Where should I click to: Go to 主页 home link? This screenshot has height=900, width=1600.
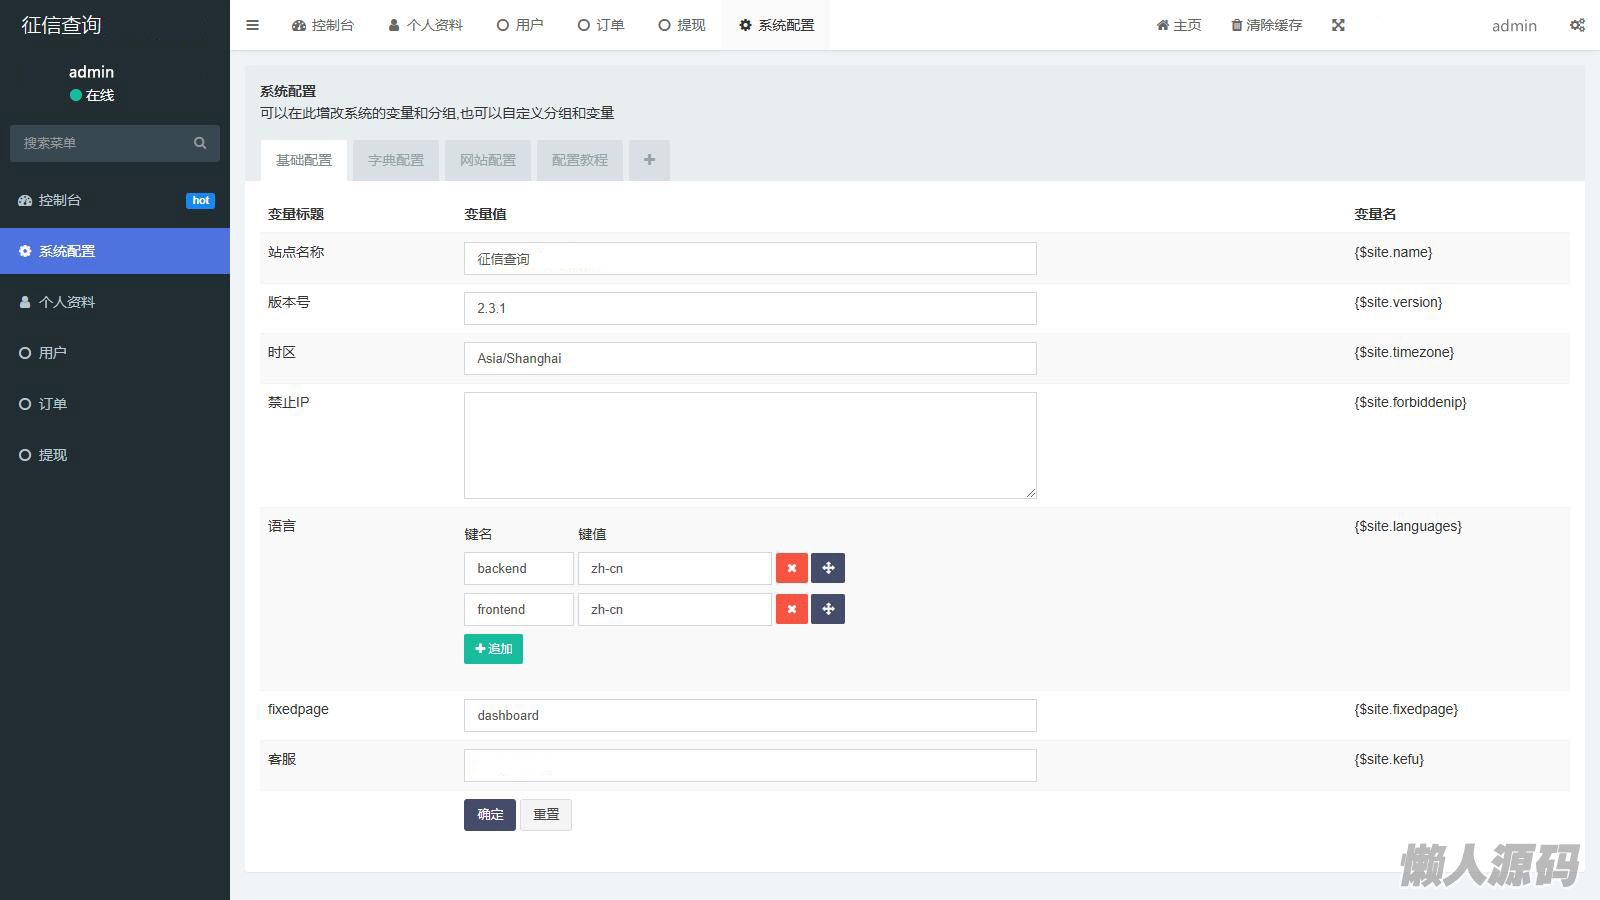coord(1179,25)
